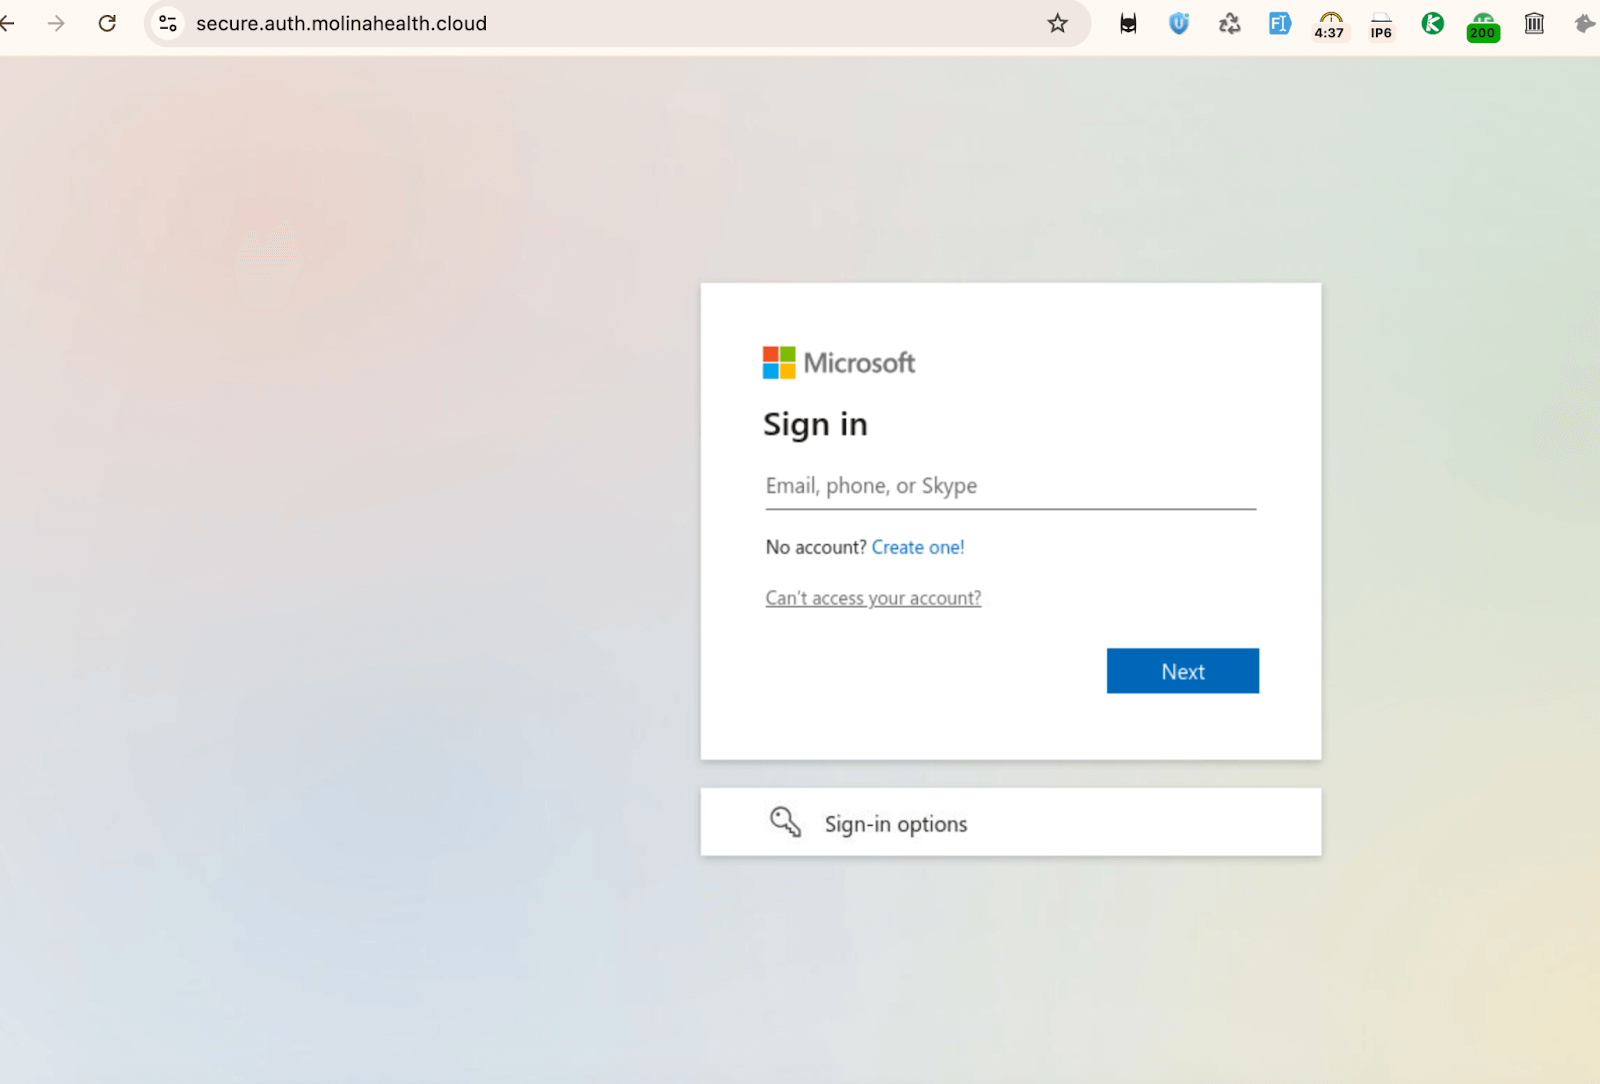Open 'Can't access your account?' link
This screenshot has height=1084, width=1600.
coord(873,598)
